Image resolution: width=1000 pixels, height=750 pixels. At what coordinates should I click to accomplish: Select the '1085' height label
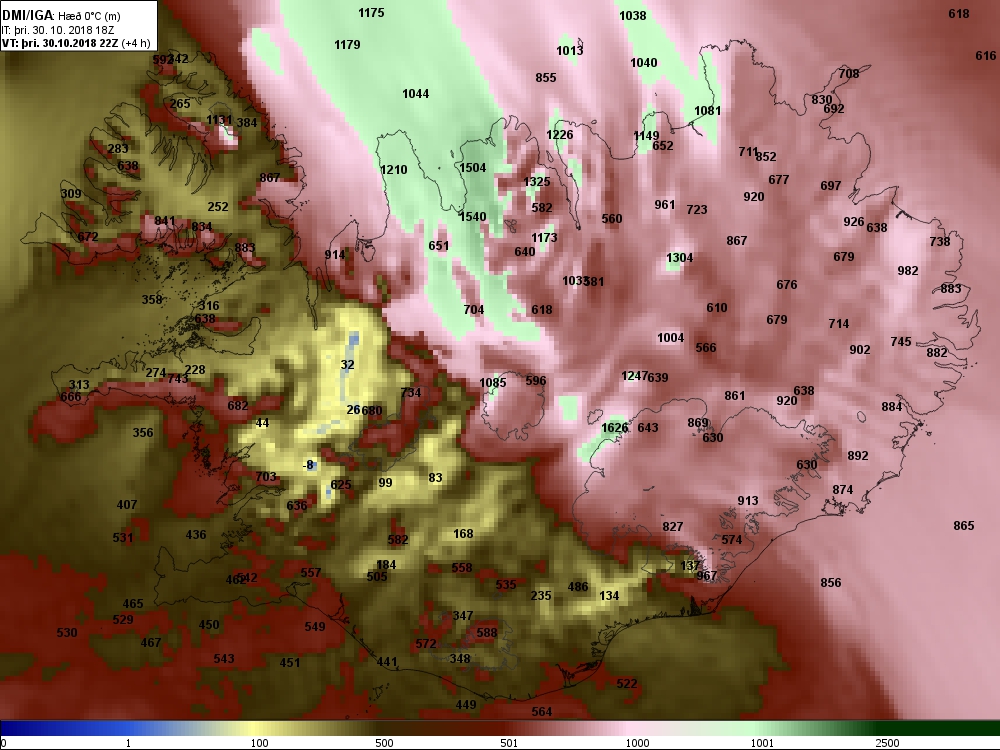(492, 383)
